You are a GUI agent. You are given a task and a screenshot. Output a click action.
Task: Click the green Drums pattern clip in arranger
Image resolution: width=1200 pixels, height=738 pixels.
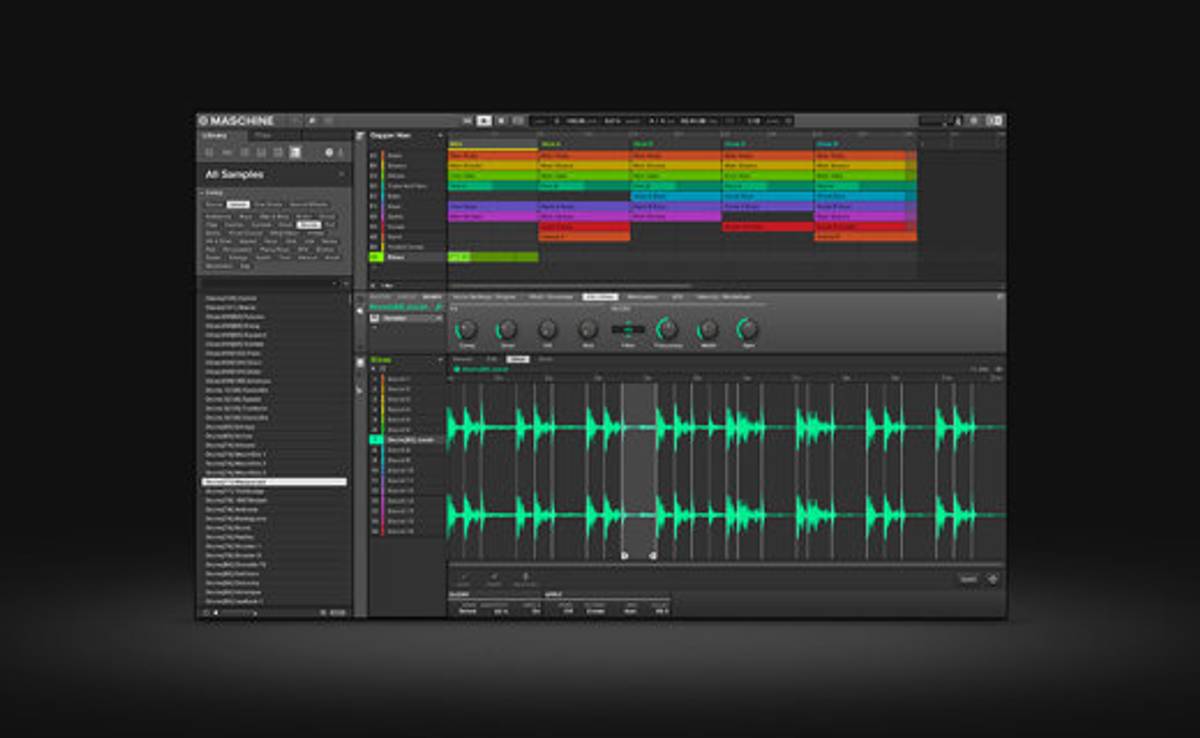(x=493, y=257)
